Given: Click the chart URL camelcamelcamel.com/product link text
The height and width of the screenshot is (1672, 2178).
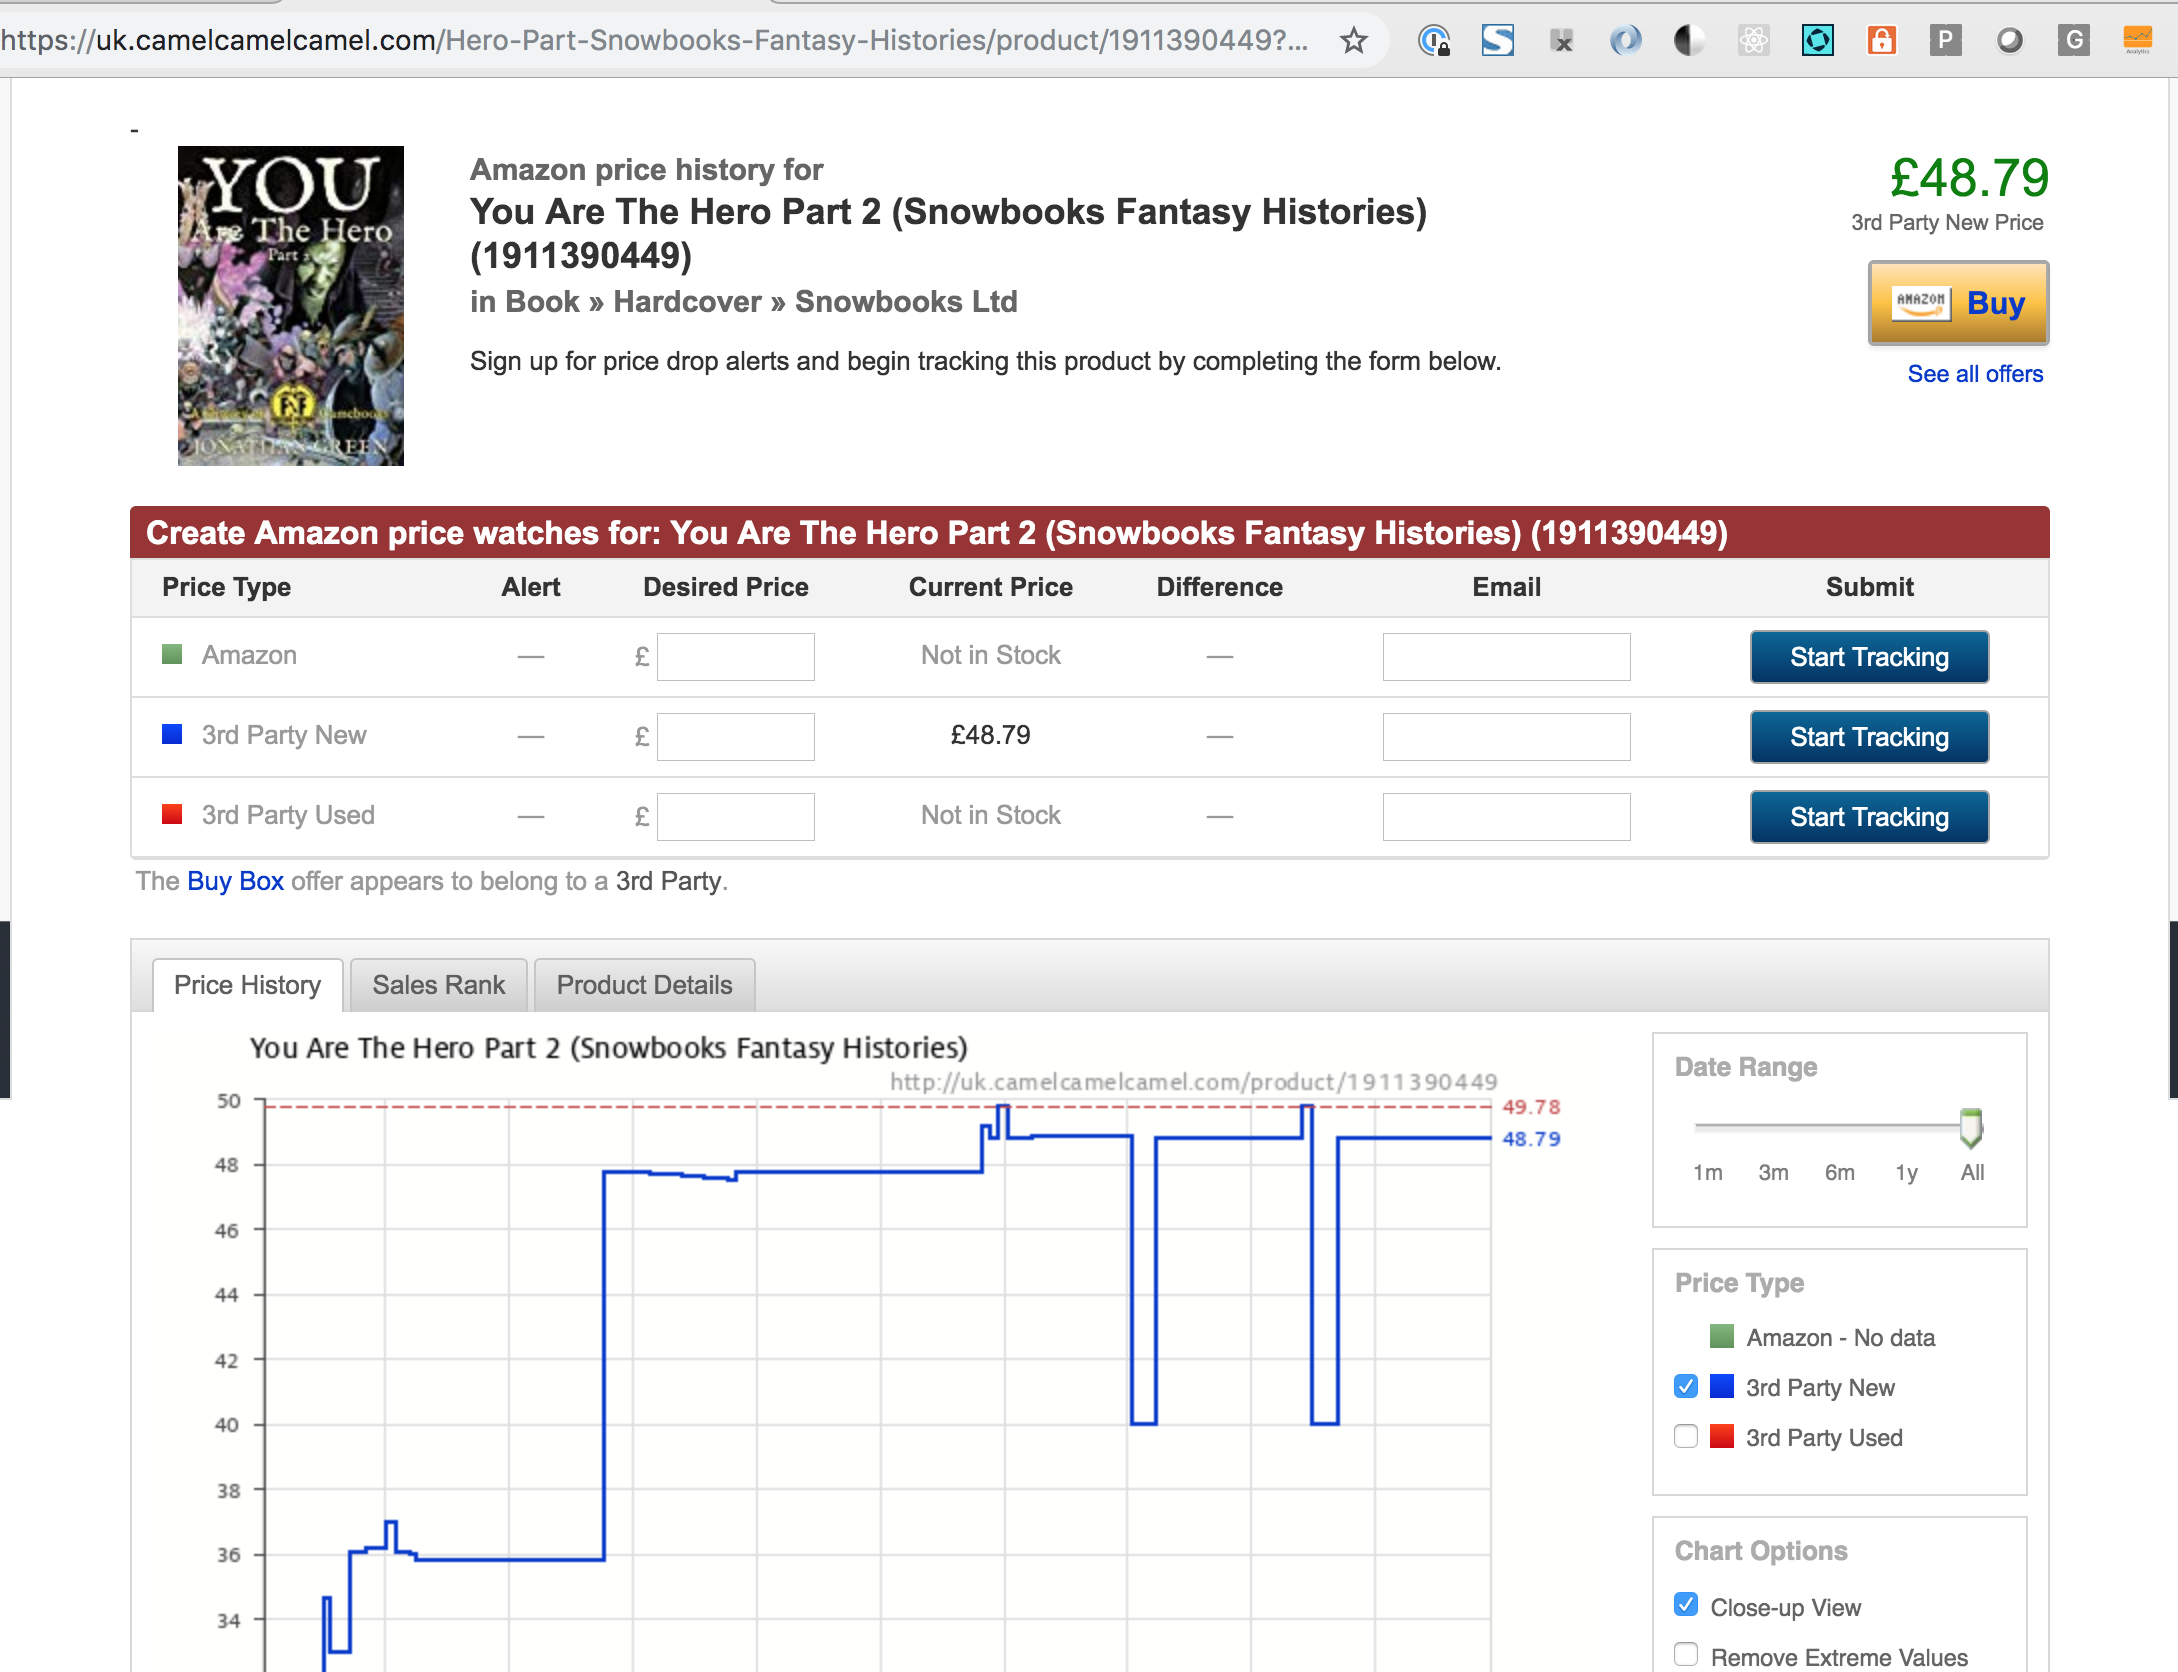Looking at the screenshot, I should pyautogui.click(x=1193, y=1082).
